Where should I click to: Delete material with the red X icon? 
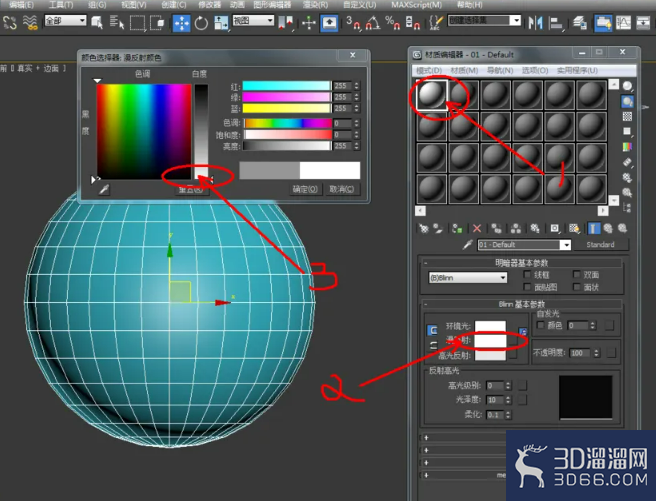477,228
